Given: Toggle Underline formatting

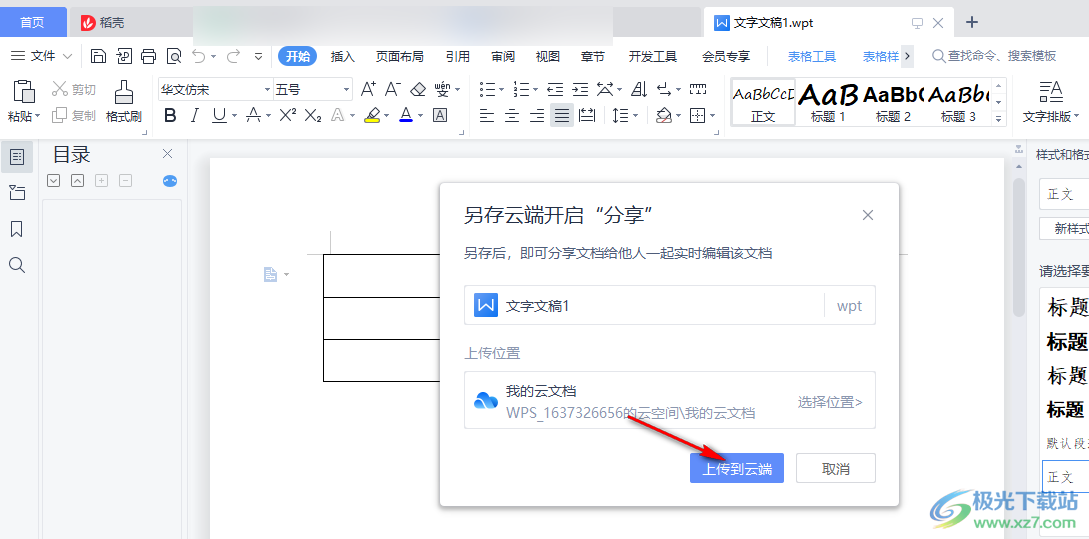Looking at the screenshot, I should click(x=219, y=115).
